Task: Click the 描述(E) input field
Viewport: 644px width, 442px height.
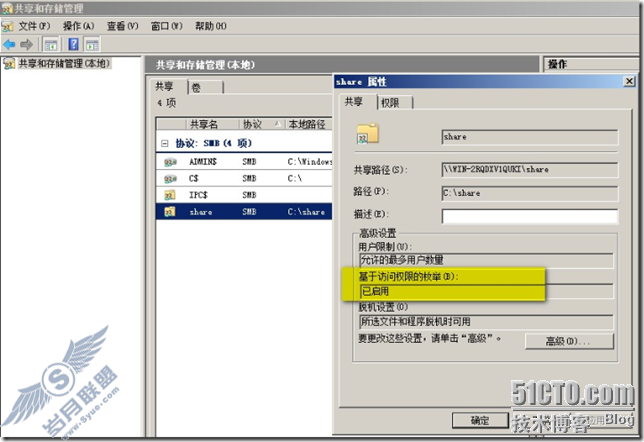Action: coord(529,216)
